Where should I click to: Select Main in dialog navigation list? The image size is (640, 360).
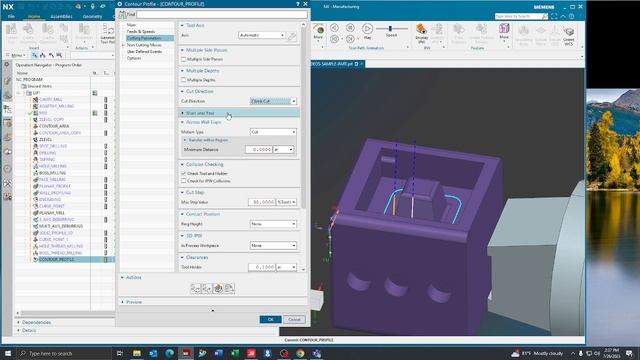tap(131, 25)
